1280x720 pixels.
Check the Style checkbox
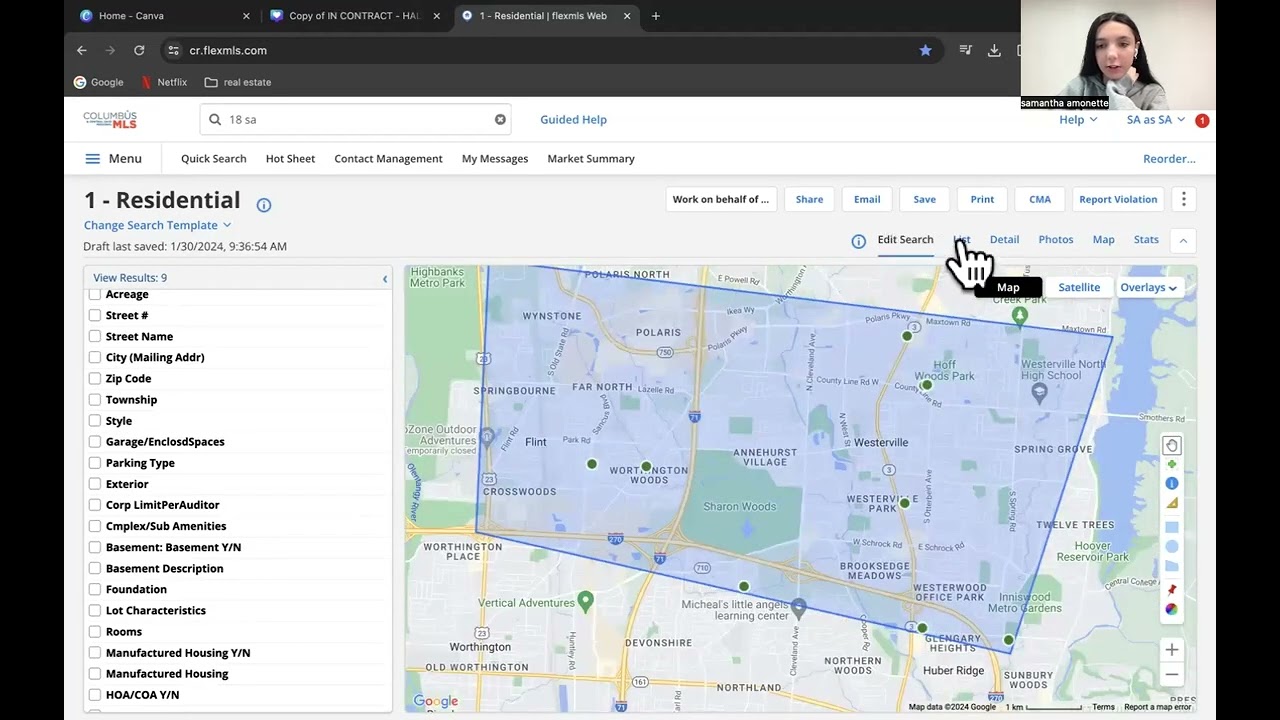click(95, 421)
